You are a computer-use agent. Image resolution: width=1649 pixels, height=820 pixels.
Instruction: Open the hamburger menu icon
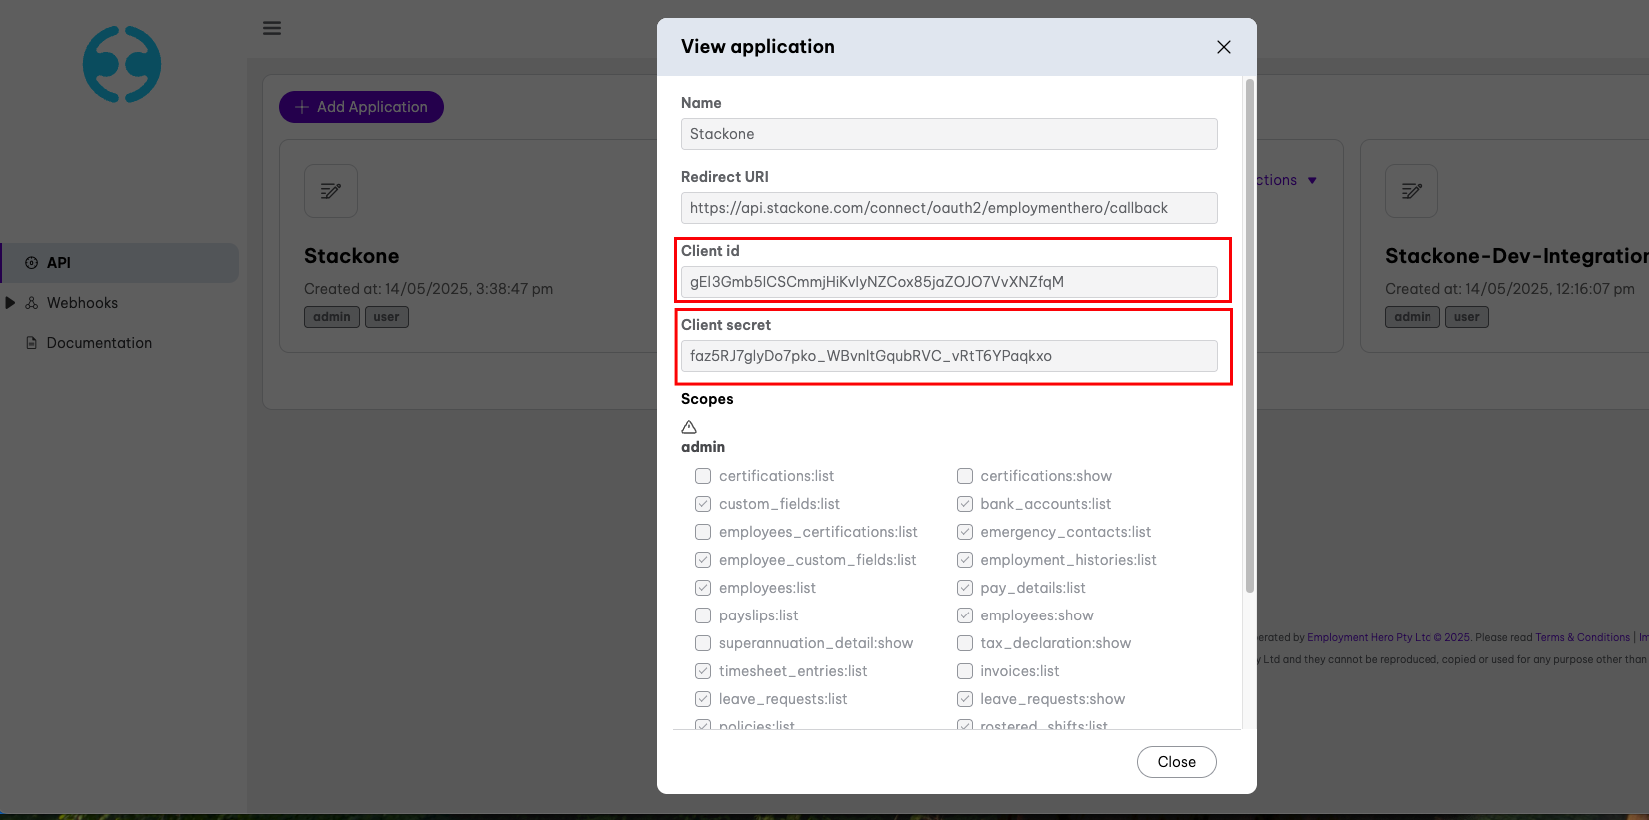tap(272, 28)
